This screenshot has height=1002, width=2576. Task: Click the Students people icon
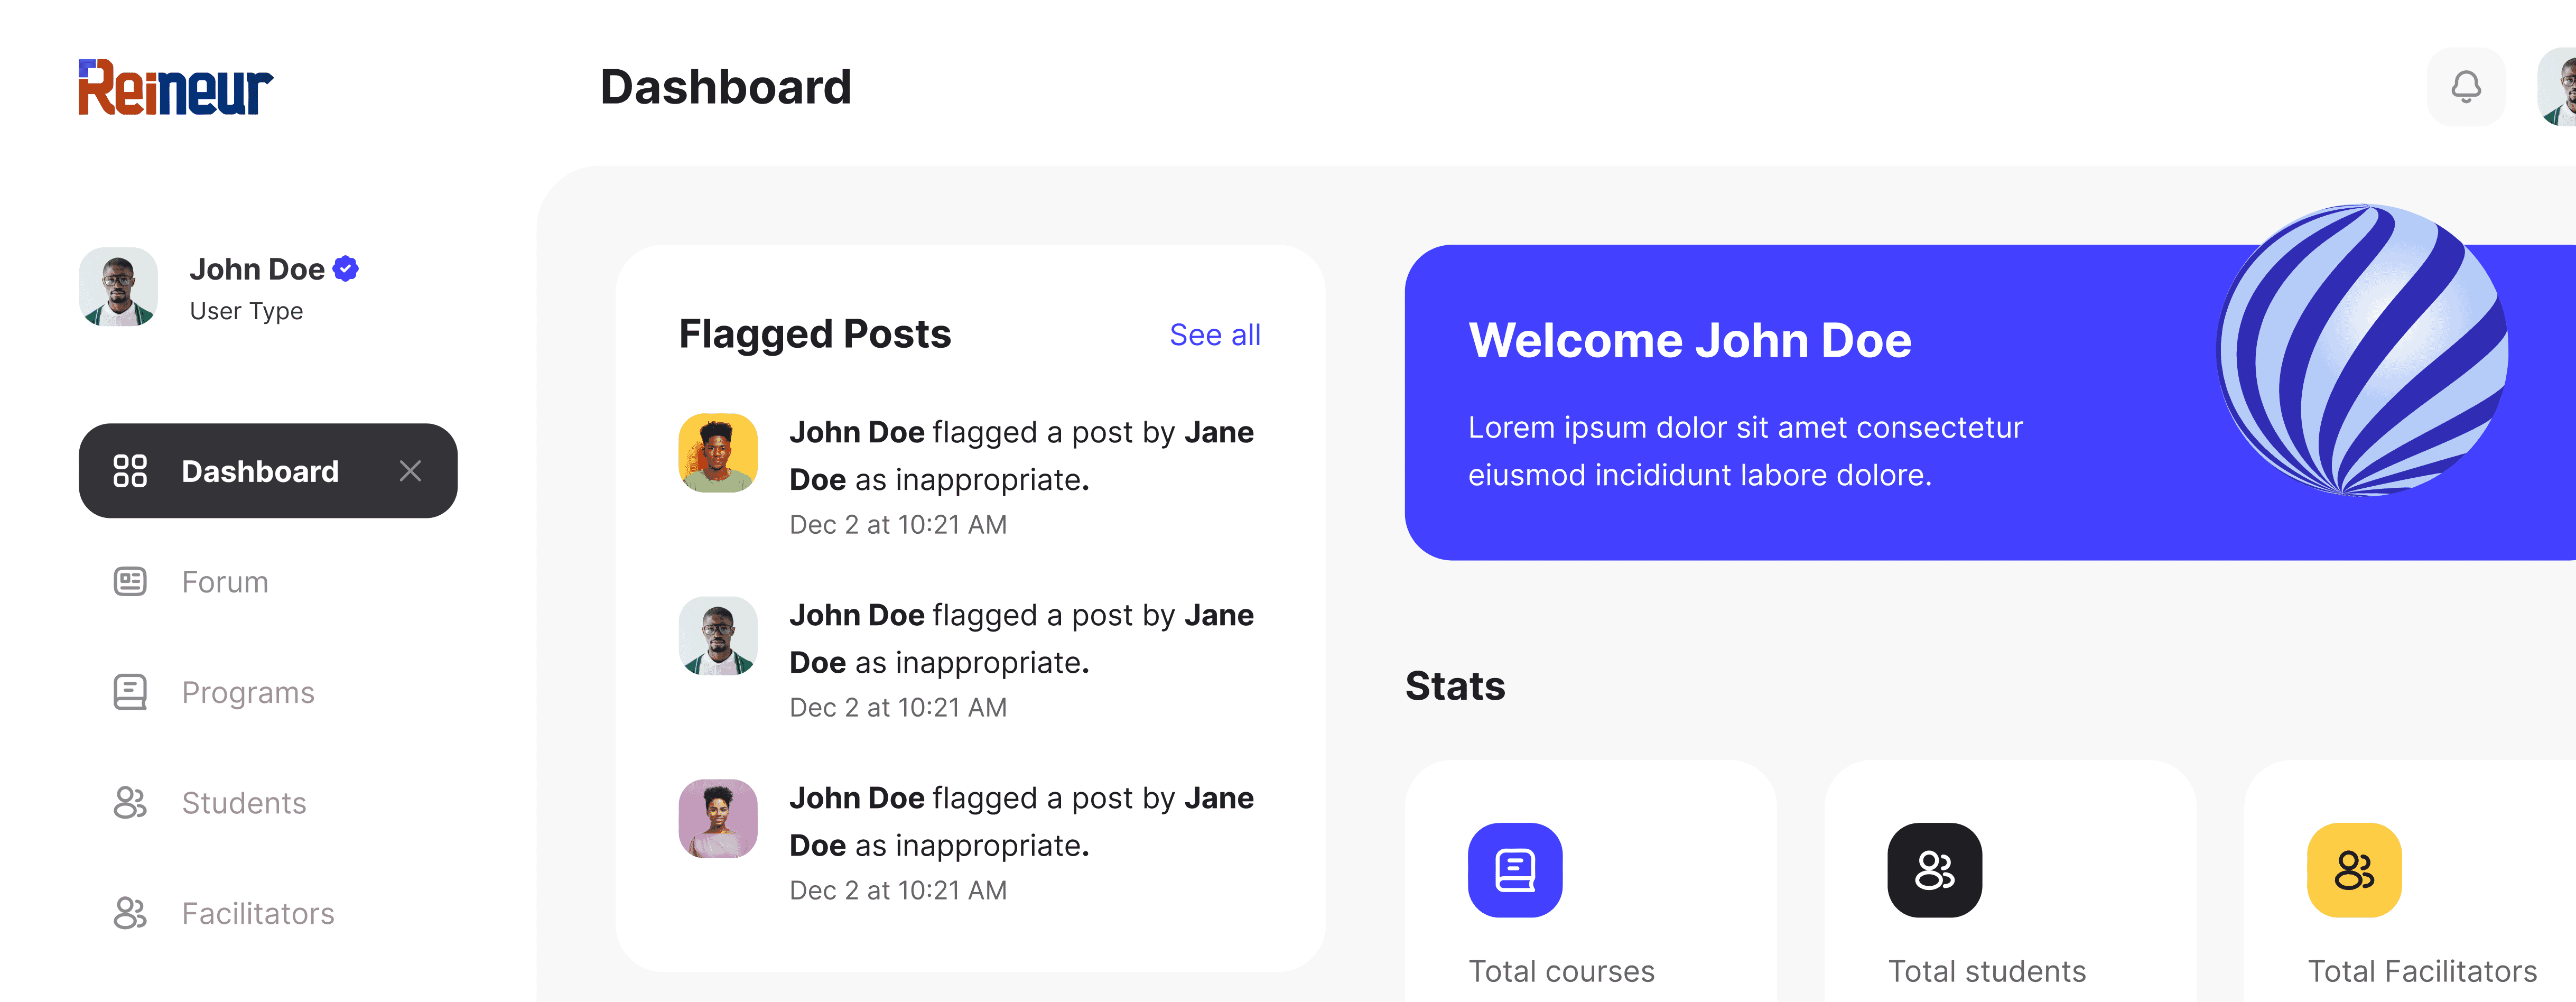click(x=130, y=803)
